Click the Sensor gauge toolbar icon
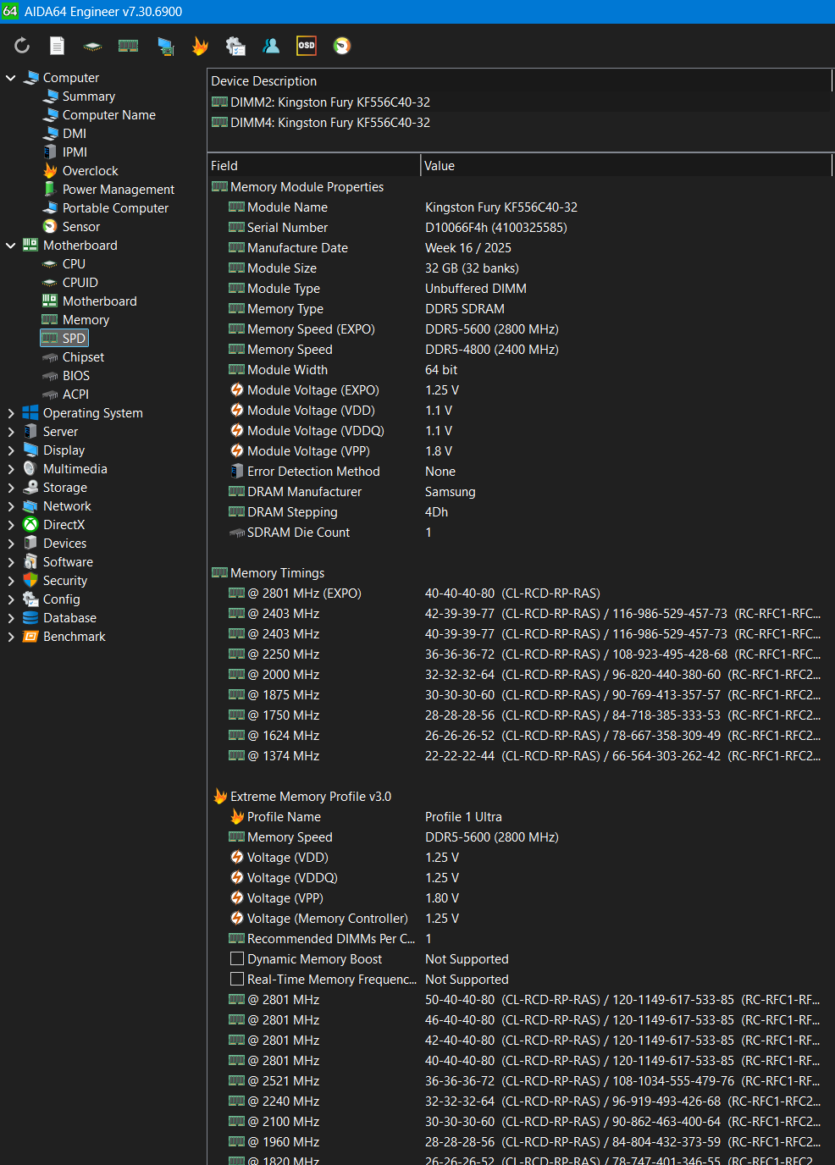Screen dimensions: 835x1165 (x=342, y=45)
